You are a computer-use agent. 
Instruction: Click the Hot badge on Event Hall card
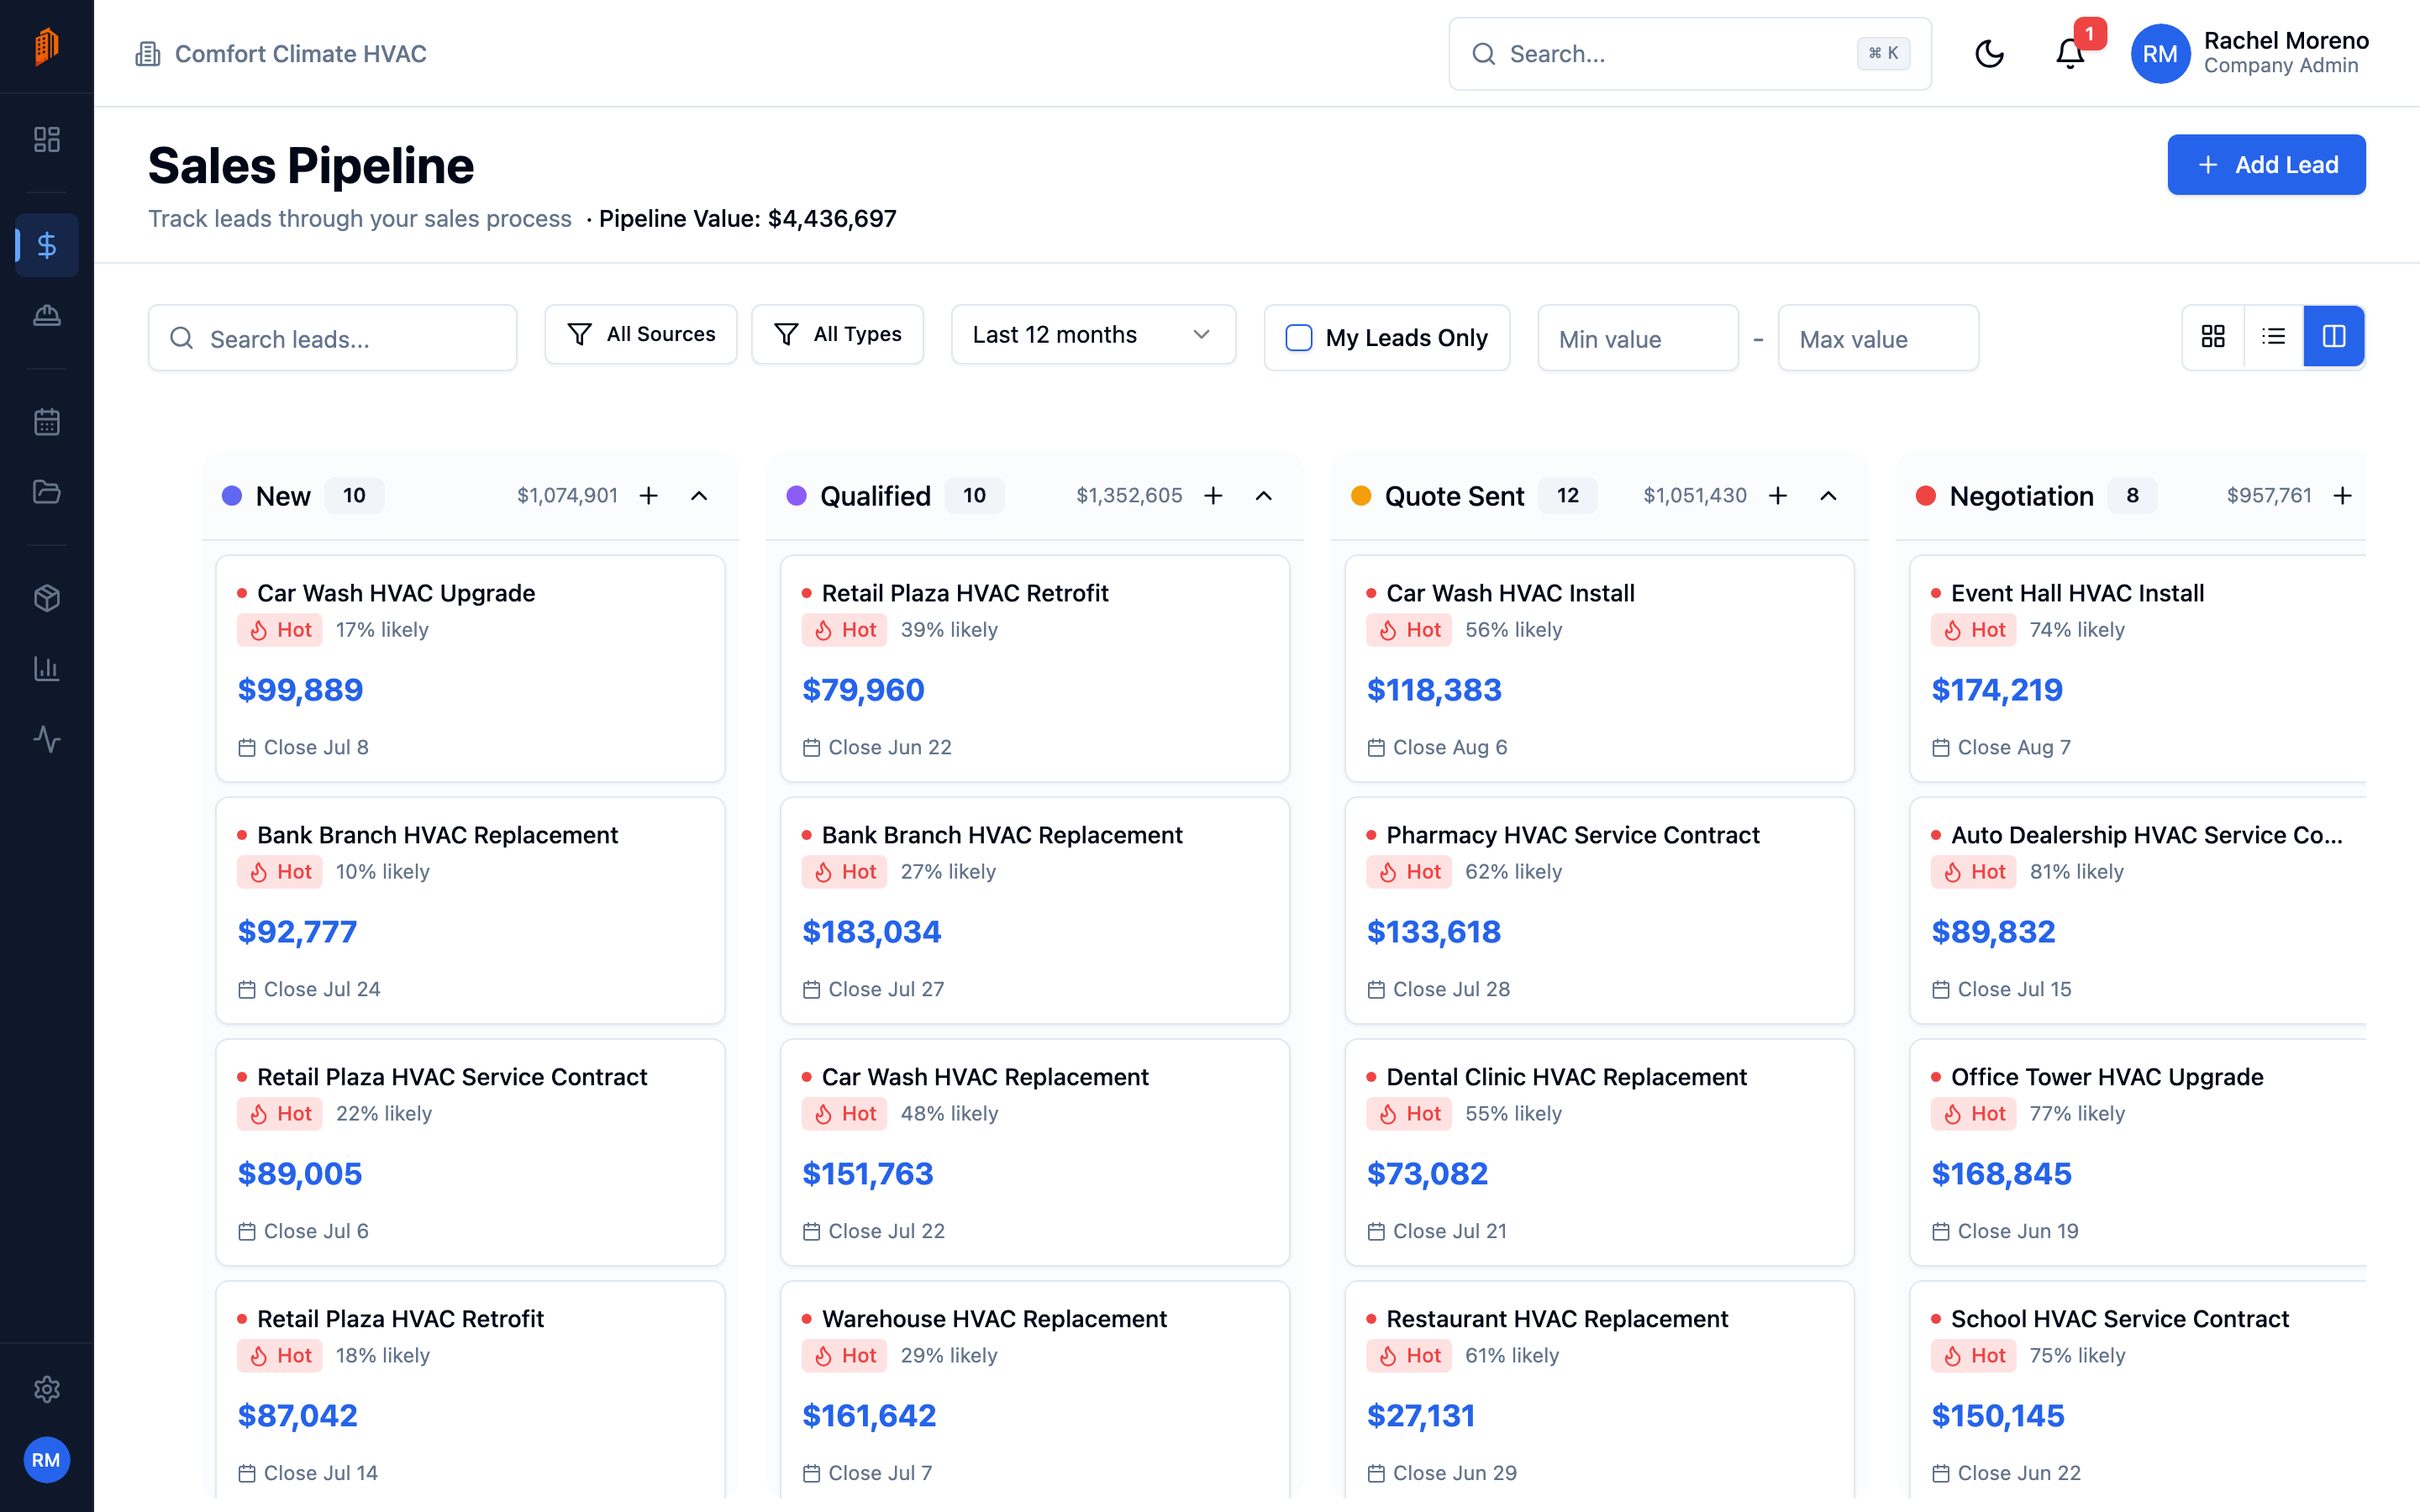coord(1974,630)
